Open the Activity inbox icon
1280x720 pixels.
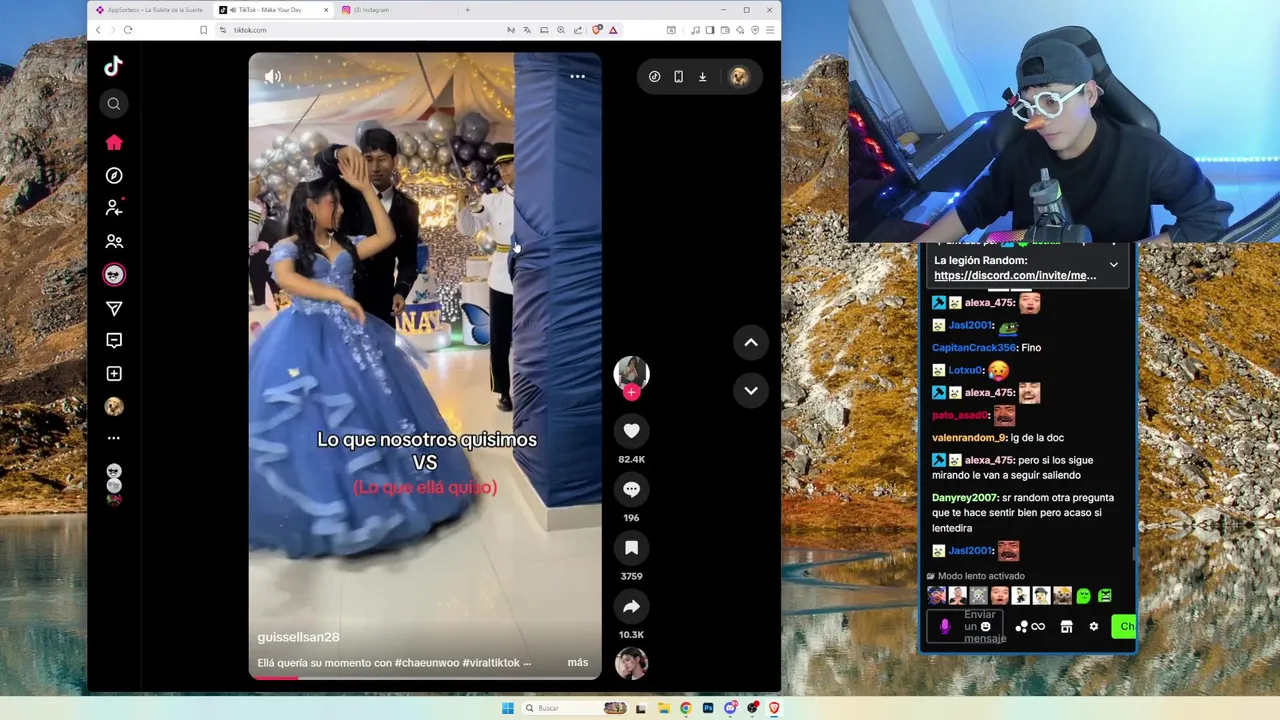tap(114, 341)
